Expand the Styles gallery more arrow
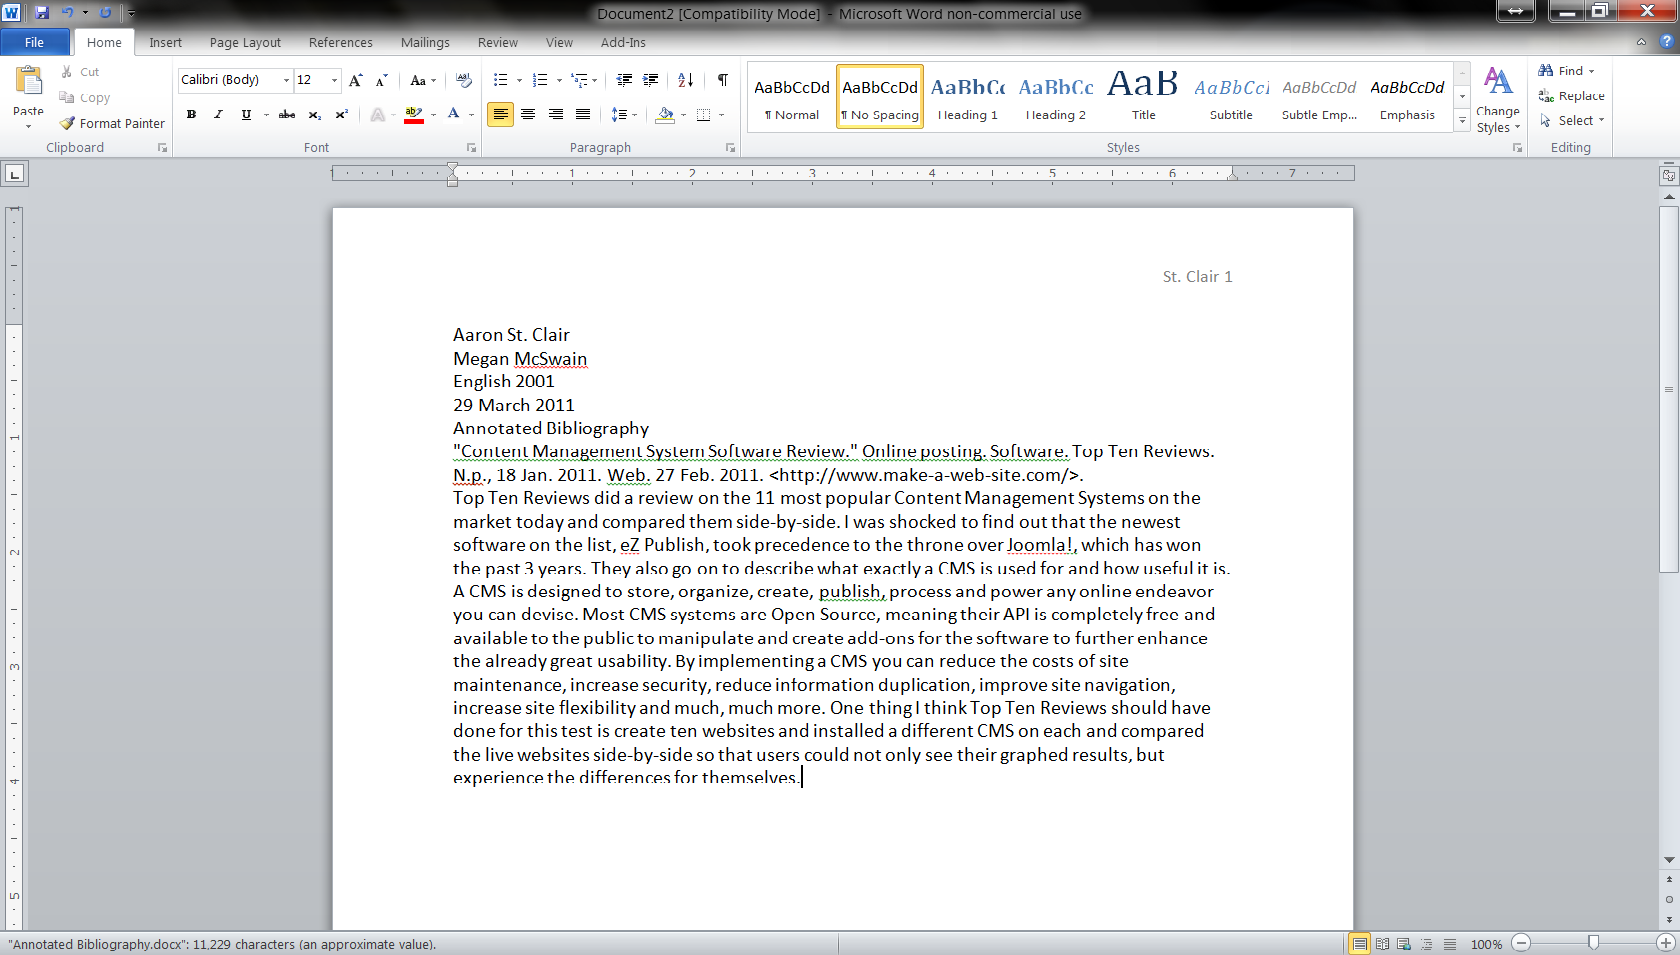The height and width of the screenshot is (955, 1680). [1462, 120]
